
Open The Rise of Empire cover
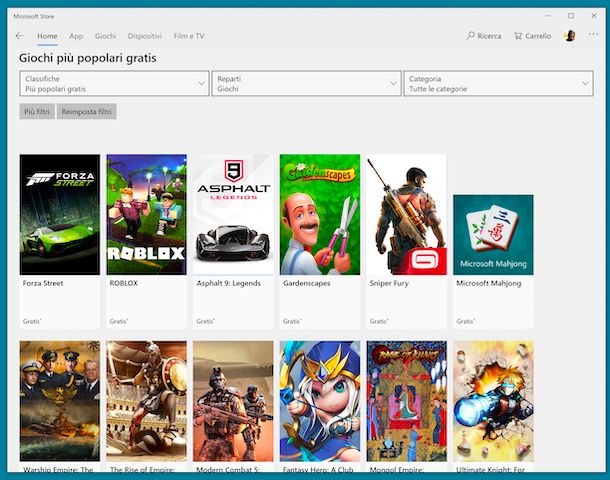point(146,401)
